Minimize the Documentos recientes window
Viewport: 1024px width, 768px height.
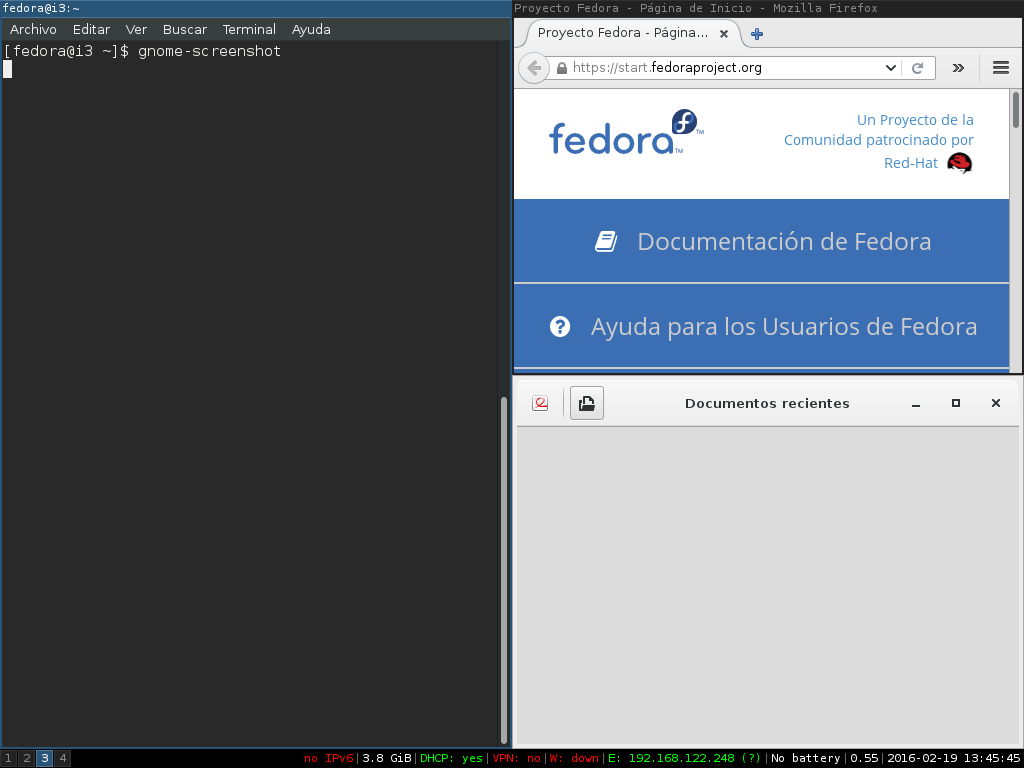tap(916, 404)
